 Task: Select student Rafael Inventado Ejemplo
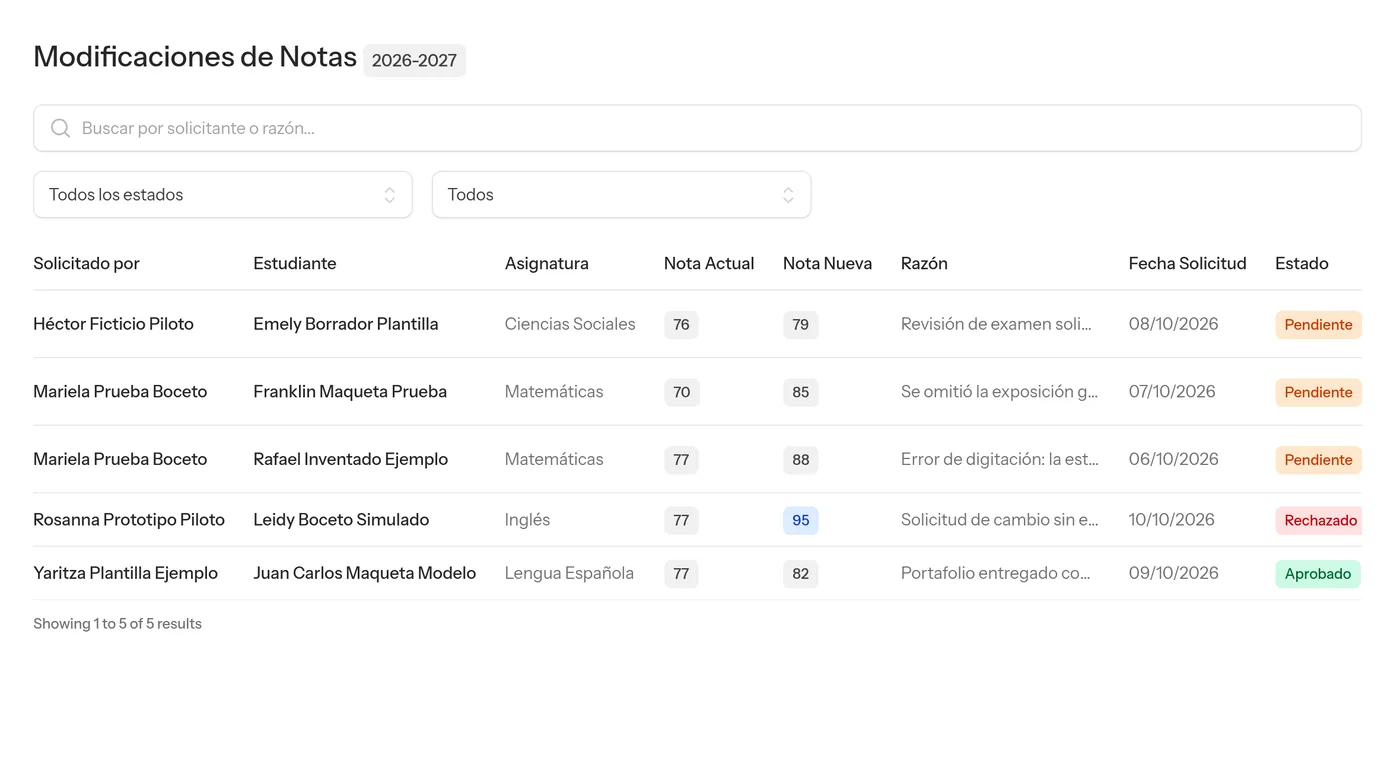(x=350, y=460)
